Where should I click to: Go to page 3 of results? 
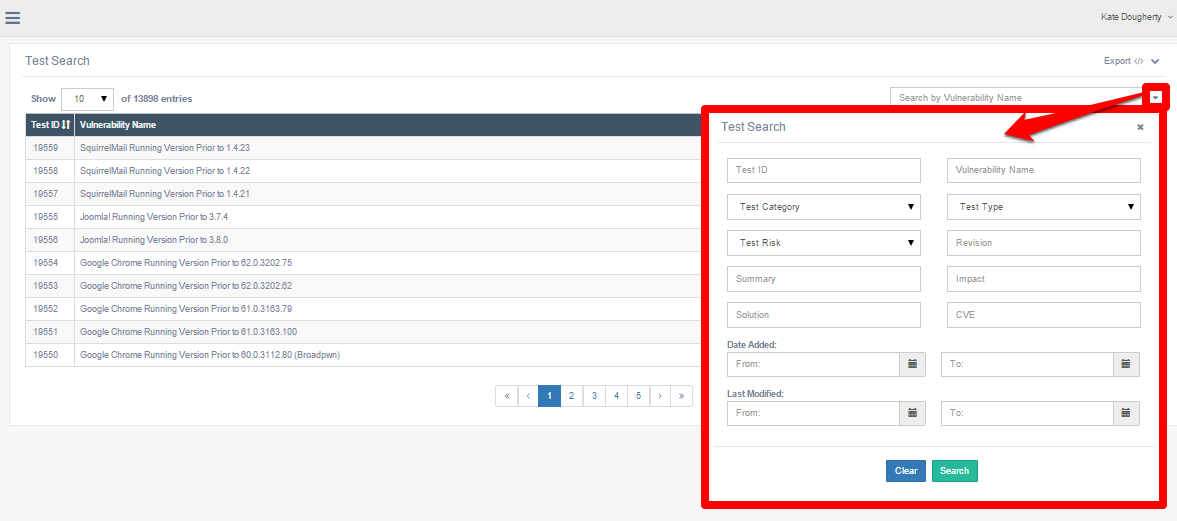[594, 396]
